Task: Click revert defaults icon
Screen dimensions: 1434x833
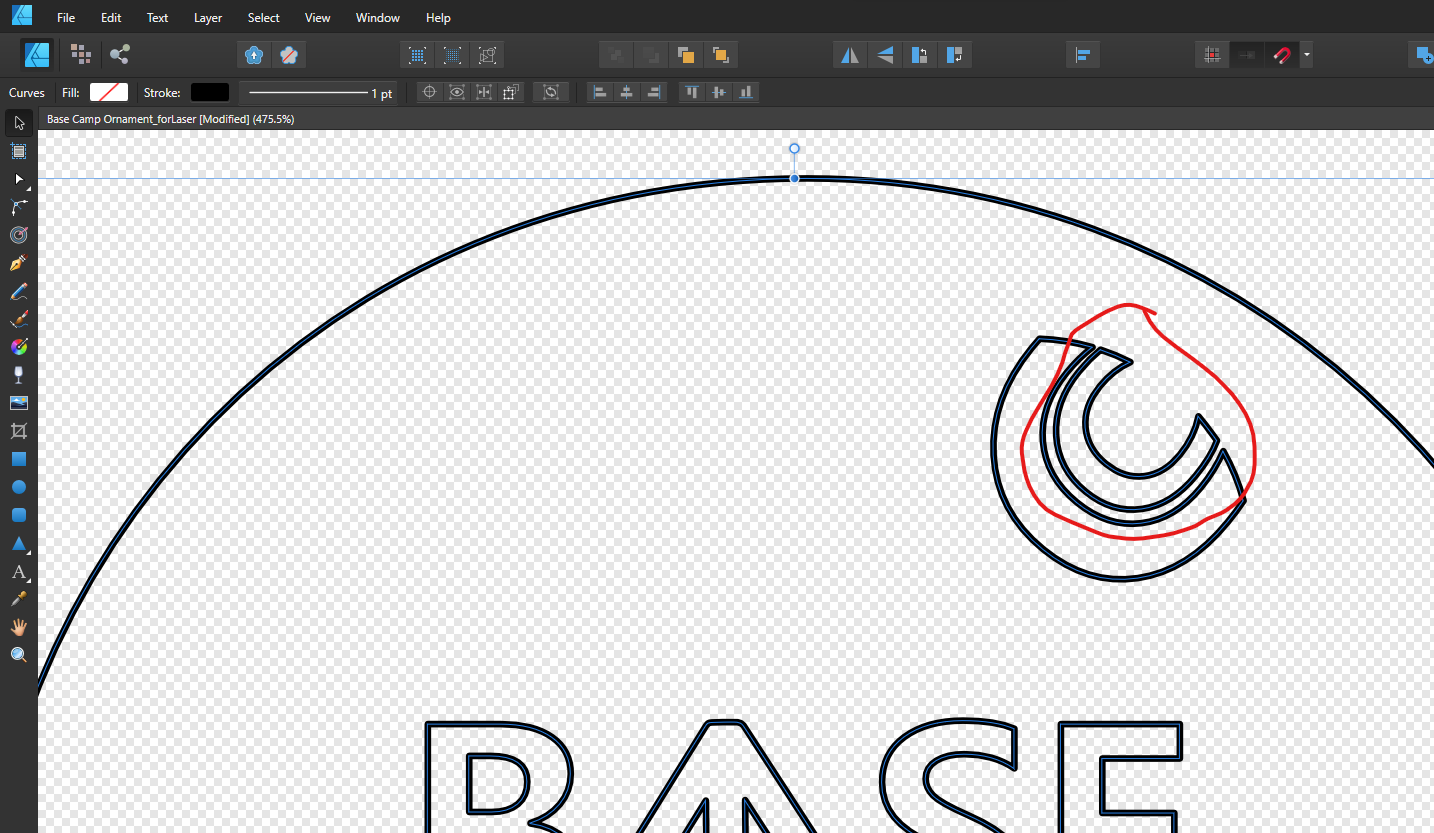Action: pyautogui.click(x=289, y=55)
